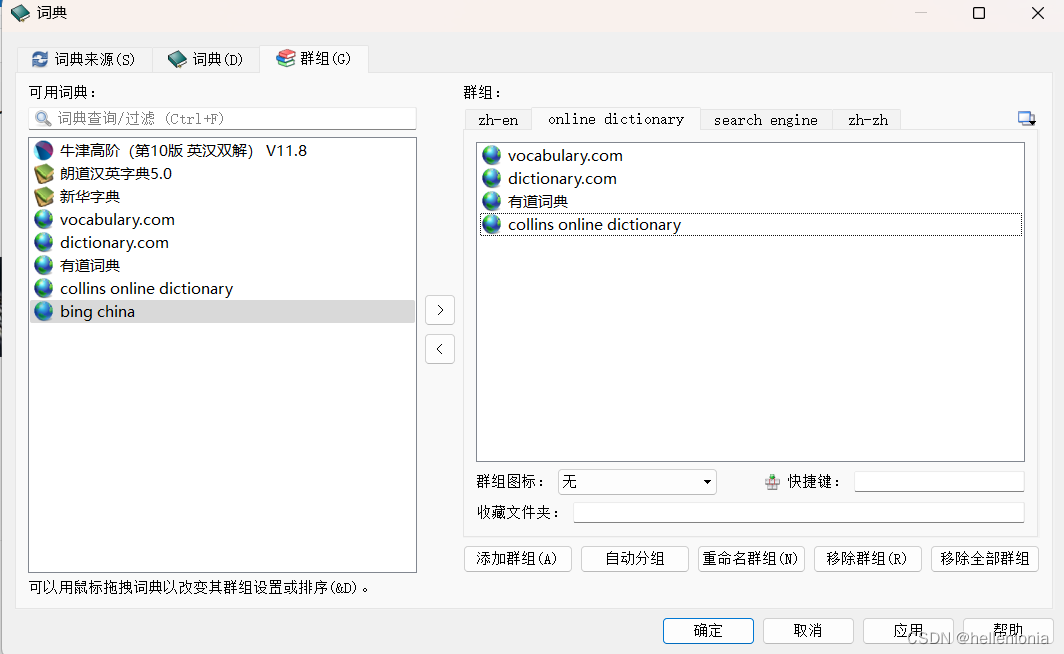Add selected dictionary to group with right arrow
Screen dimensions: 1064x654
[x=440, y=310]
